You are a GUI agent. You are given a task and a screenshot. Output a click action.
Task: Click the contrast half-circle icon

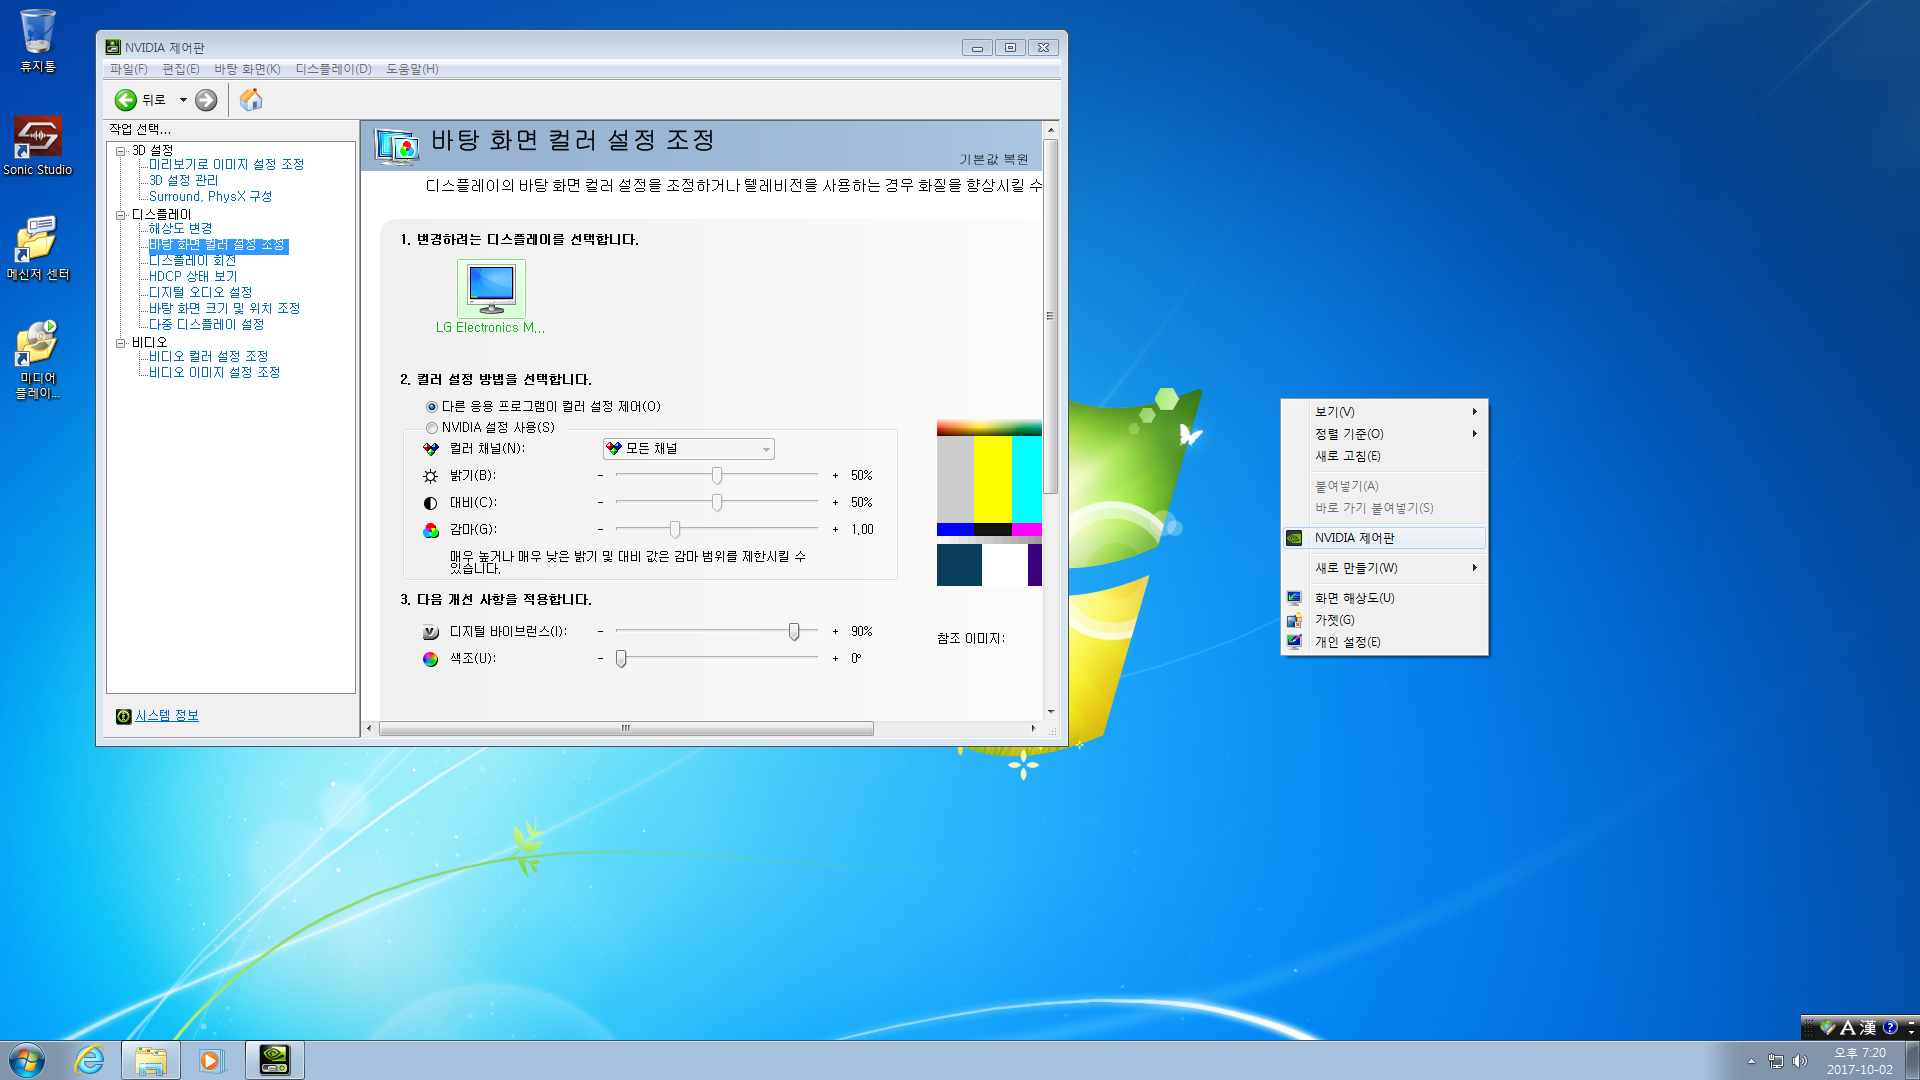click(431, 503)
